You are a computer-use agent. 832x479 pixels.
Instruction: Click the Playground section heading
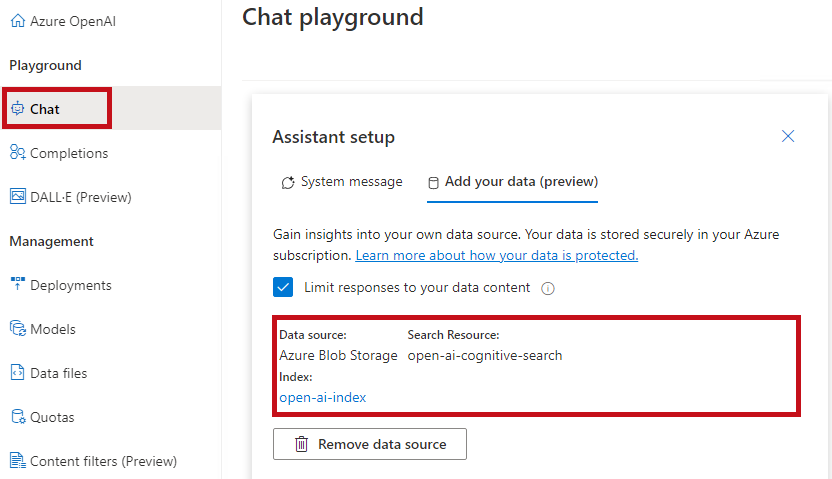point(46,66)
